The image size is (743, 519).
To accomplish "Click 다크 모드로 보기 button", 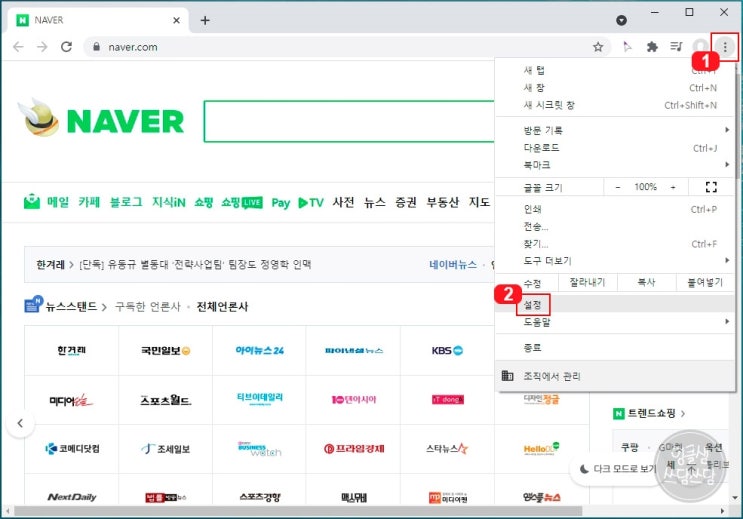I will tap(617, 469).
